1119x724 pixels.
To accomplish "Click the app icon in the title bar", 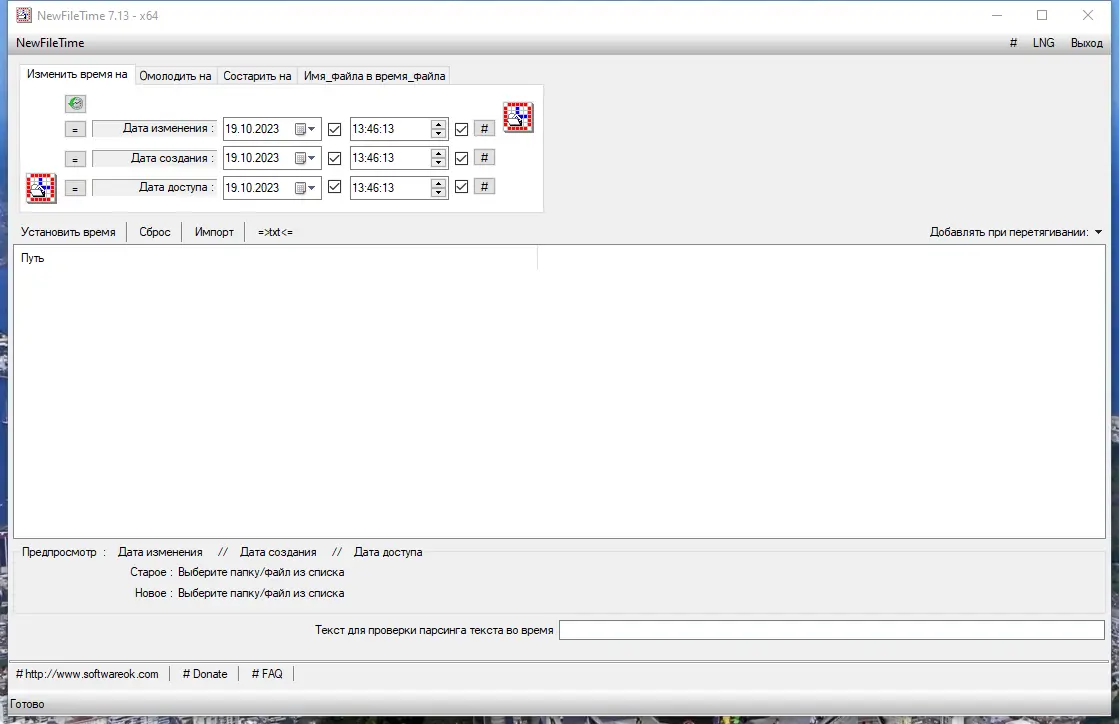I will [24, 15].
